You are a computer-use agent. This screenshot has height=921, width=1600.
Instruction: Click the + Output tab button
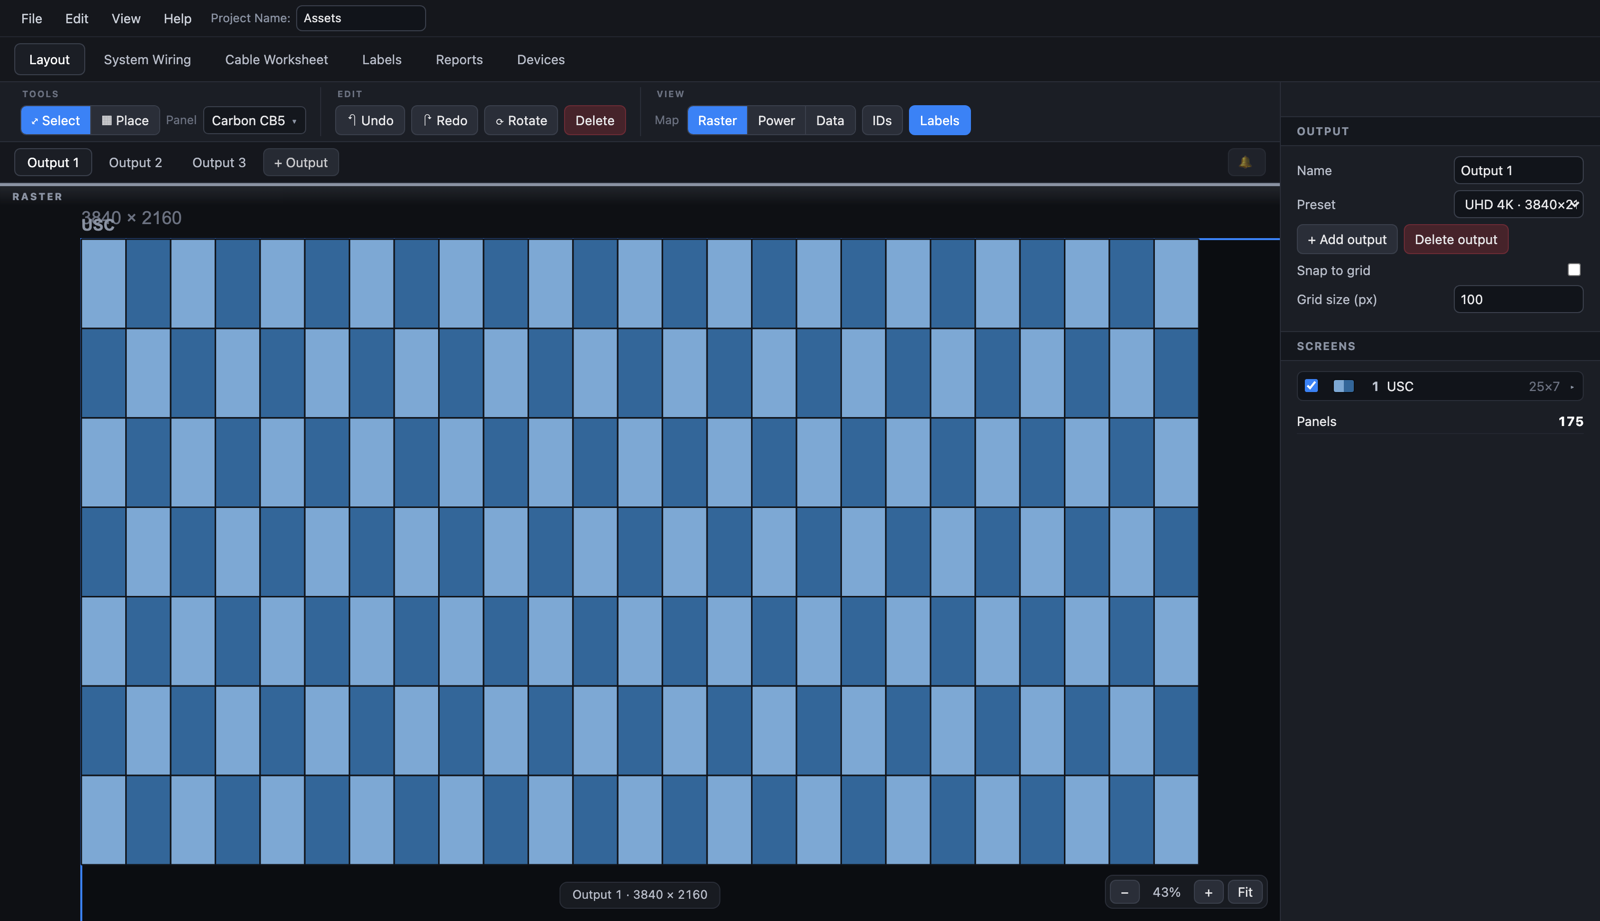(x=301, y=162)
